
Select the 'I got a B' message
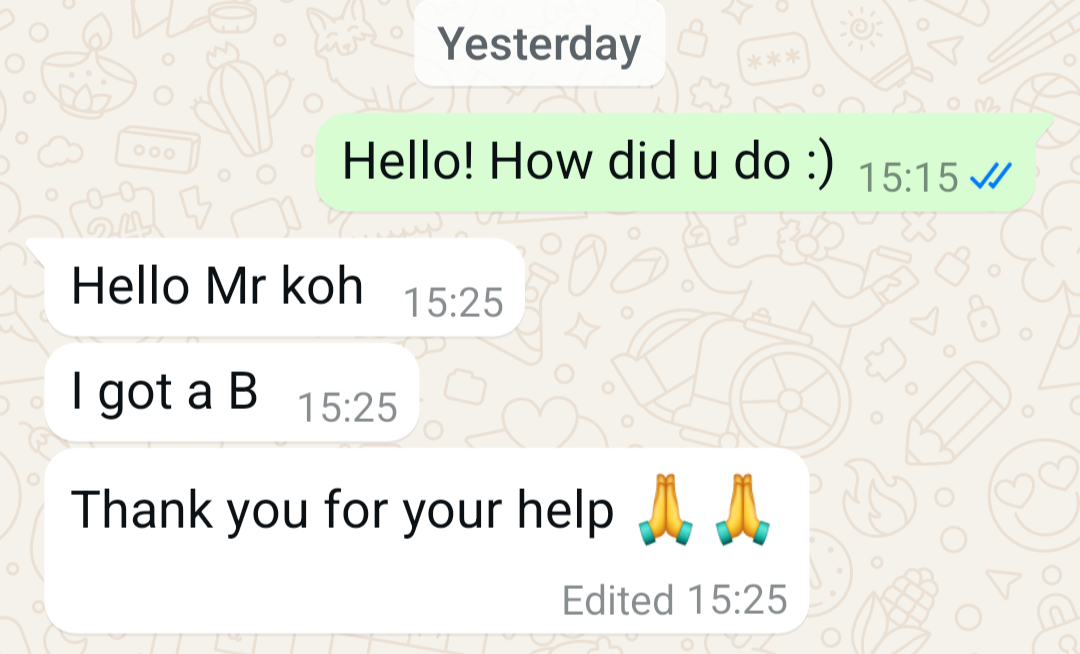(231, 392)
